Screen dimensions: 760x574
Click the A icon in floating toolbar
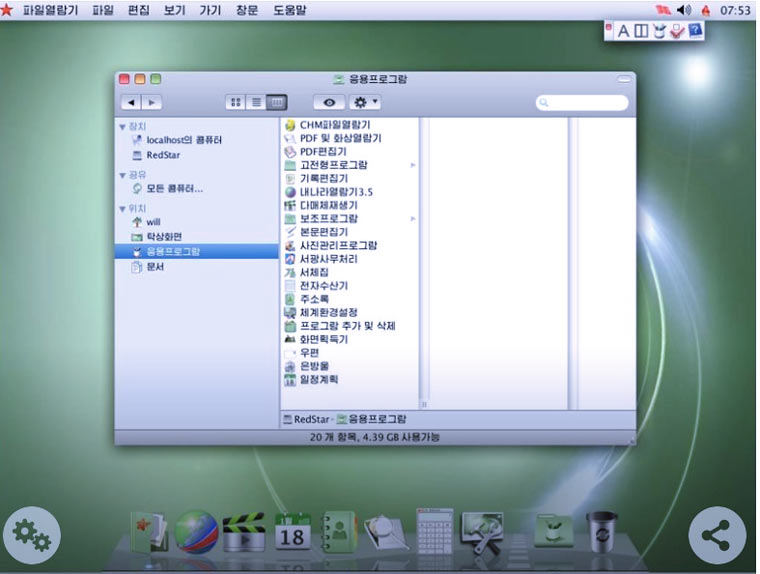(x=623, y=32)
